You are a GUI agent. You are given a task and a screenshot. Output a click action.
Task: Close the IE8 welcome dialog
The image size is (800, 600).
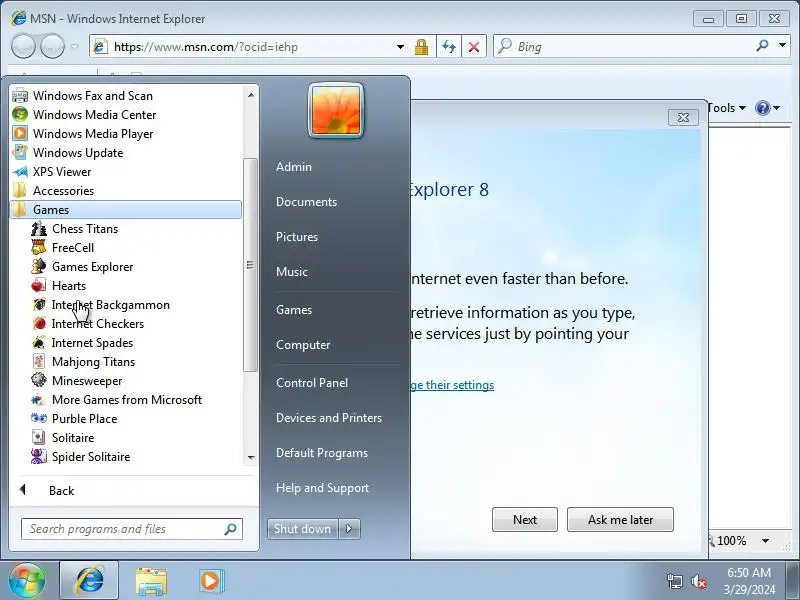683,117
